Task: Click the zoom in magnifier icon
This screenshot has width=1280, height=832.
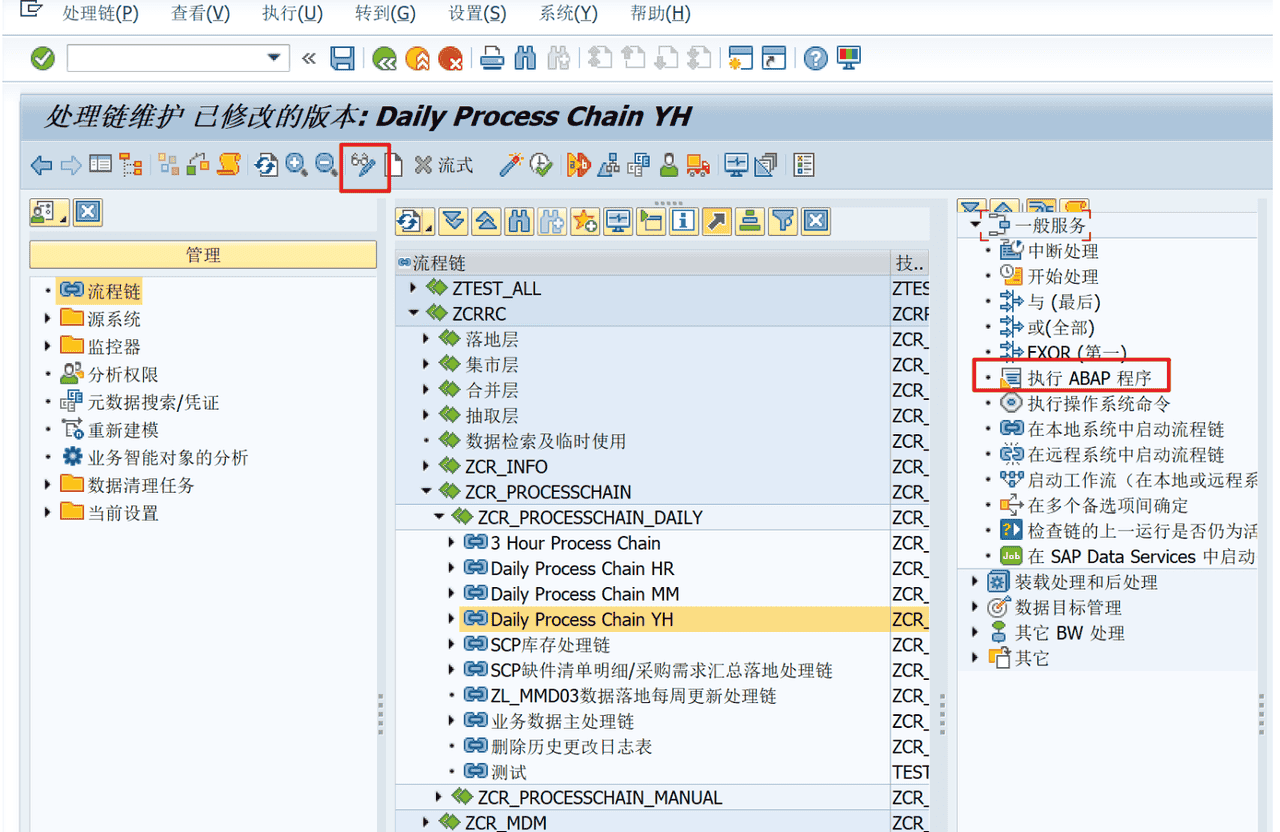Action: (297, 165)
